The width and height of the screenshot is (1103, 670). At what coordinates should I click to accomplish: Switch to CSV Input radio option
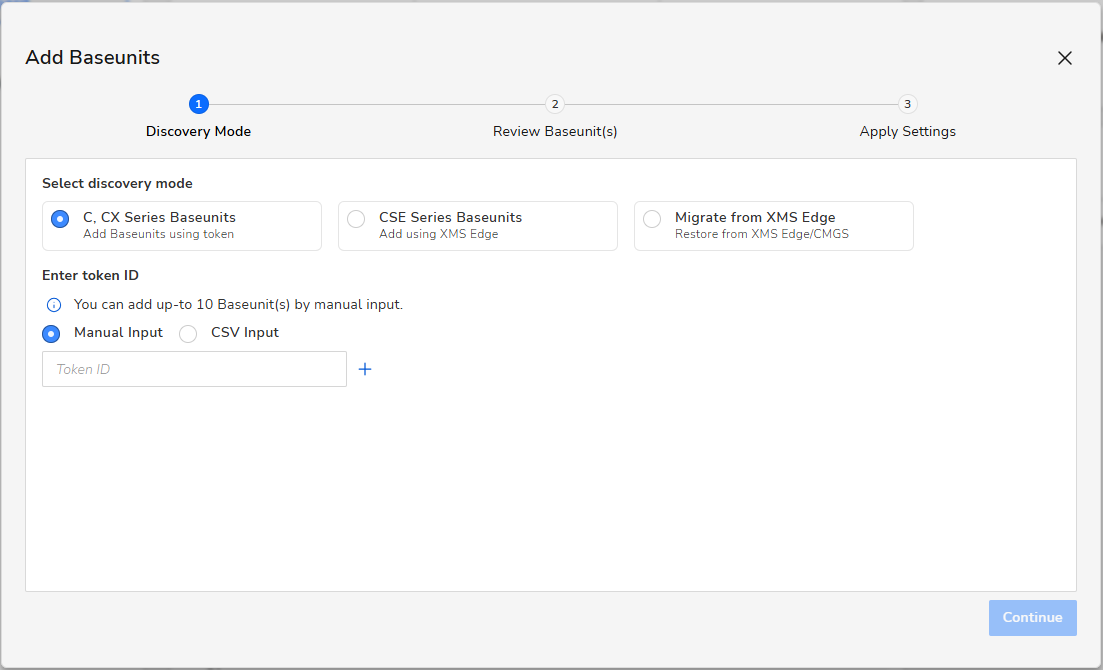(x=188, y=334)
